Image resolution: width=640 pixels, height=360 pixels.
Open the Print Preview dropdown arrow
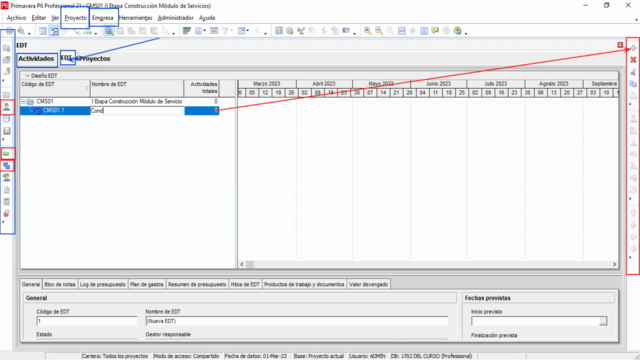[x=29, y=33]
